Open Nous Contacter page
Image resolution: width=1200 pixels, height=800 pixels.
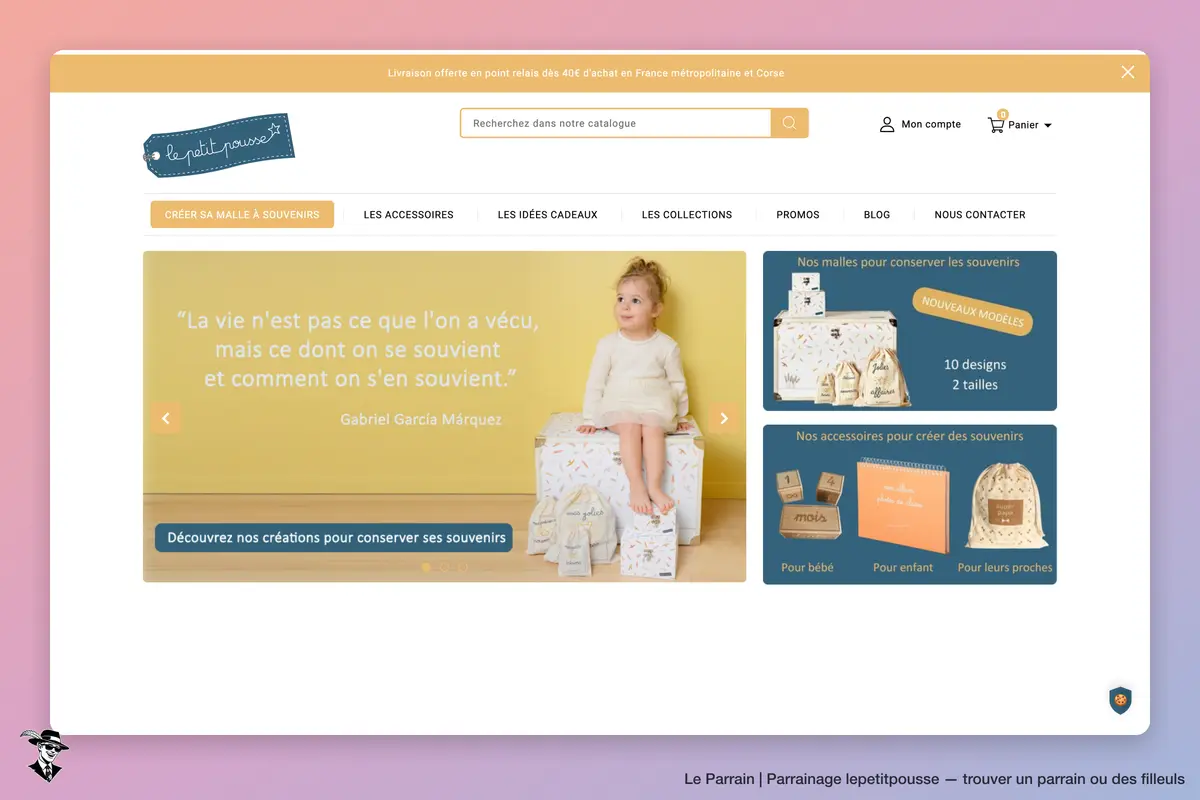click(x=980, y=215)
